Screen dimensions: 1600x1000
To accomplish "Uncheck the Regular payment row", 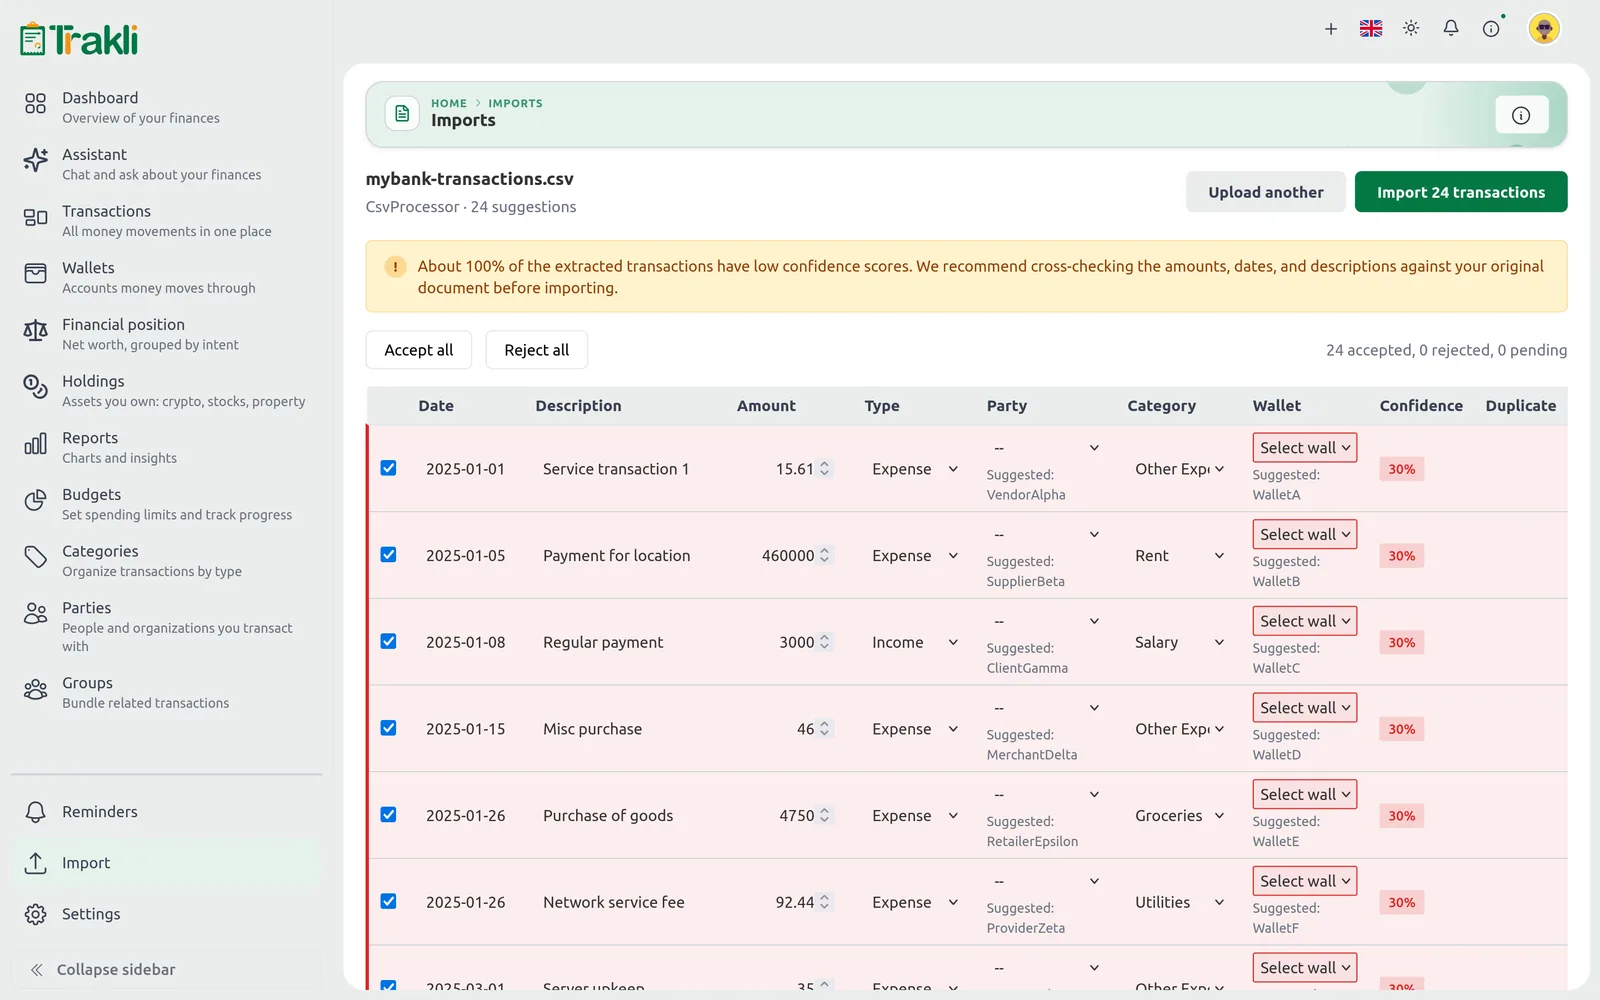I will tap(389, 642).
